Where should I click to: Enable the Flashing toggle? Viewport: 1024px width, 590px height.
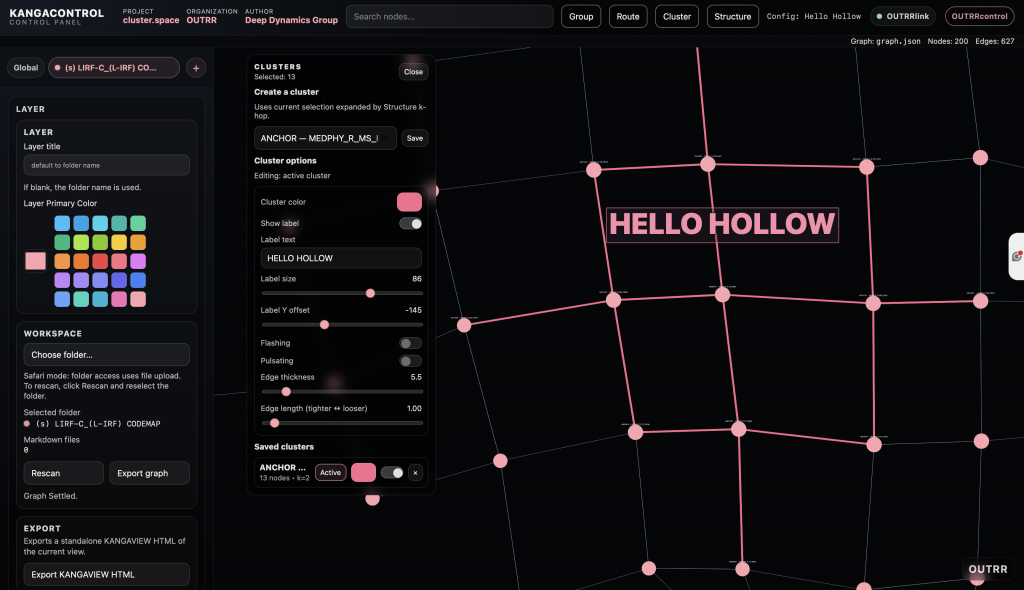coord(410,343)
